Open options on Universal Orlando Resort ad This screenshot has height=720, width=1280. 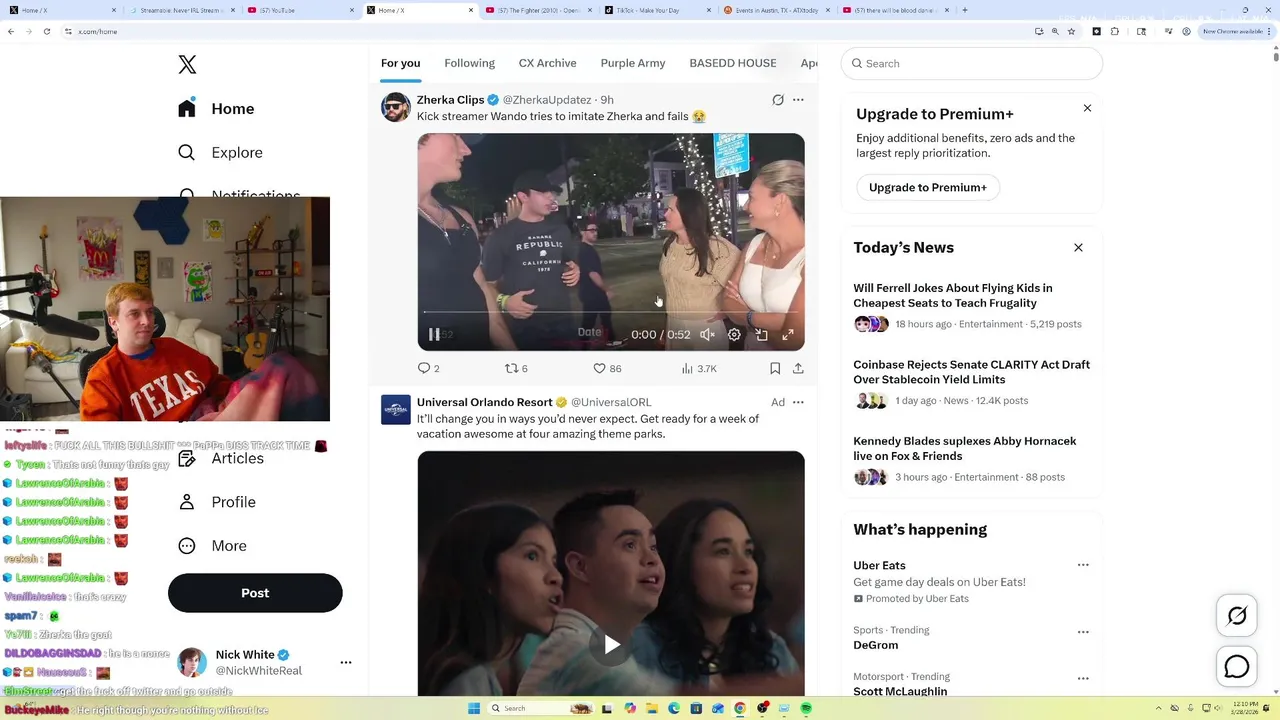pyautogui.click(x=798, y=402)
